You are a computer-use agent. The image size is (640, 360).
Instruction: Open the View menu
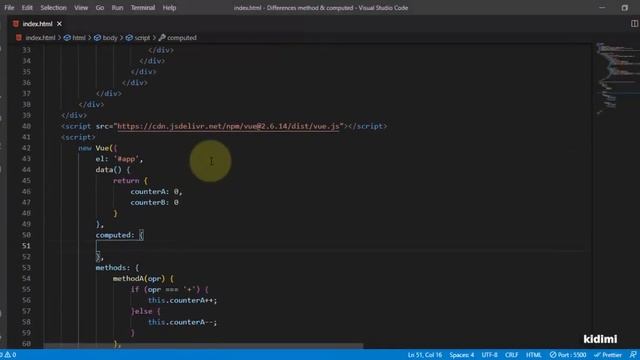[81, 8]
